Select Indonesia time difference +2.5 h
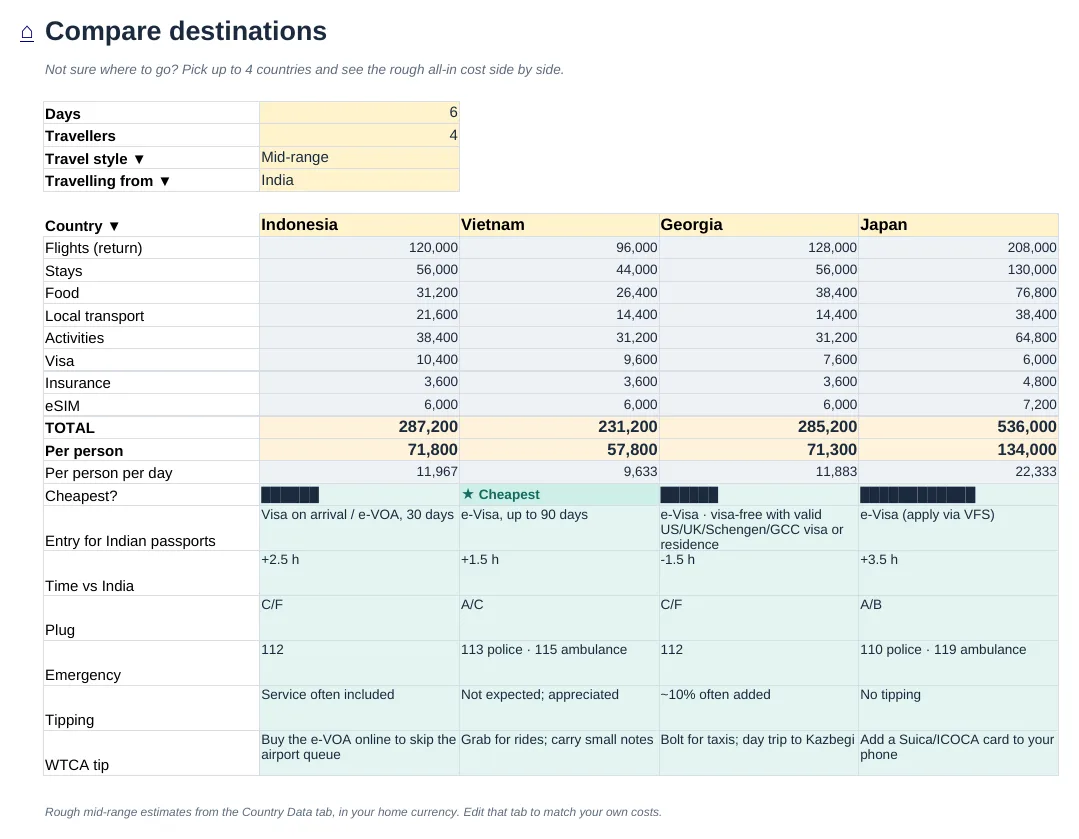Image resolution: width=1079 pixels, height=839 pixels. pyautogui.click(x=359, y=573)
